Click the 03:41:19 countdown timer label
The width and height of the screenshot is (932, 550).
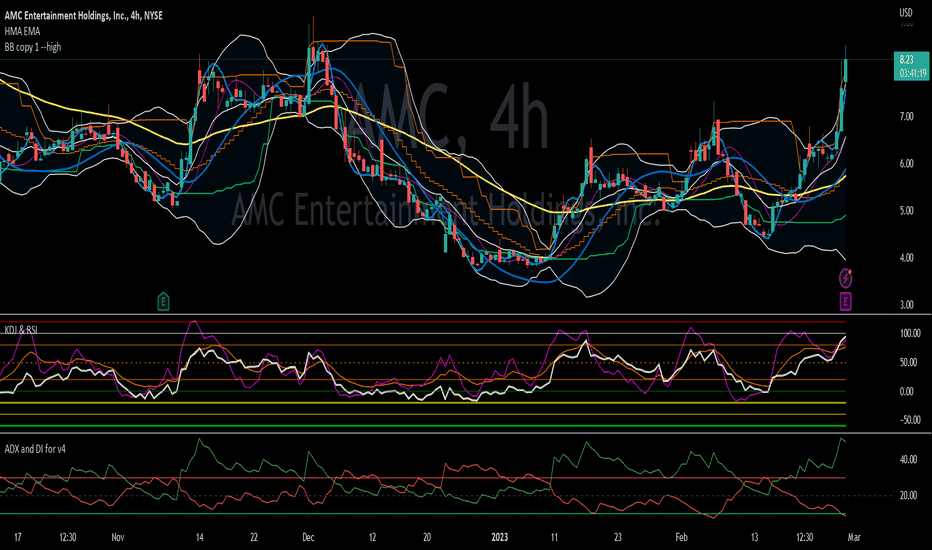coord(912,74)
